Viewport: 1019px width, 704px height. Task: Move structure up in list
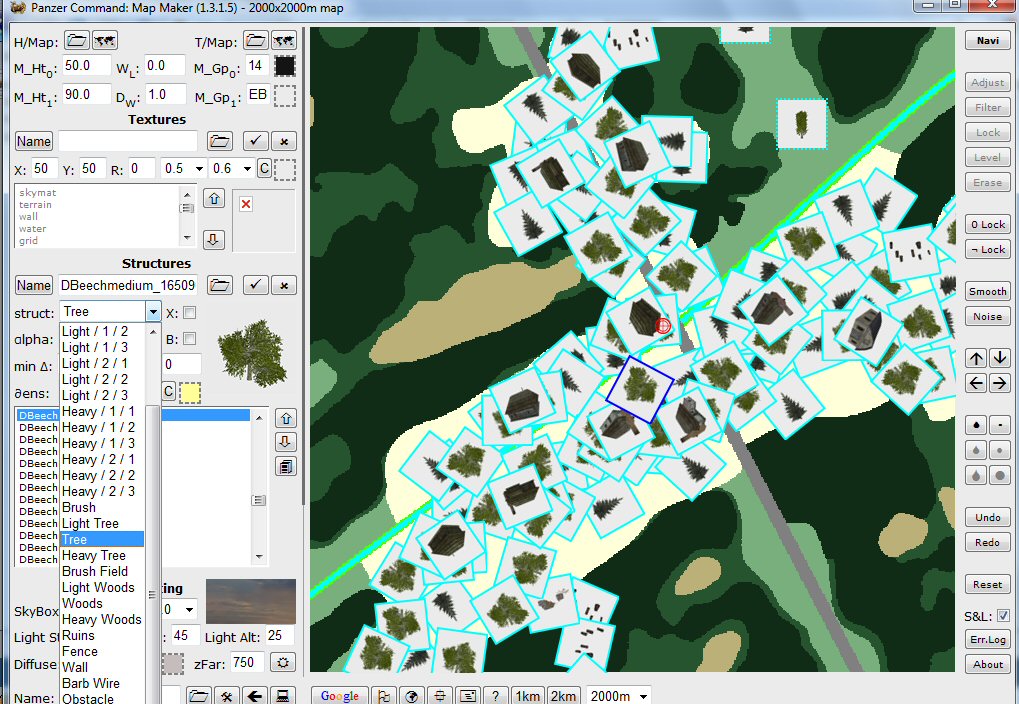(x=286, y=418)
